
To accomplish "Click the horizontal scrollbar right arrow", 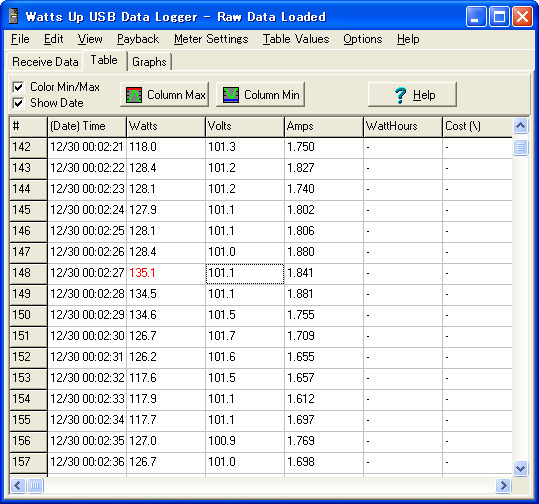I will (503, 485).
